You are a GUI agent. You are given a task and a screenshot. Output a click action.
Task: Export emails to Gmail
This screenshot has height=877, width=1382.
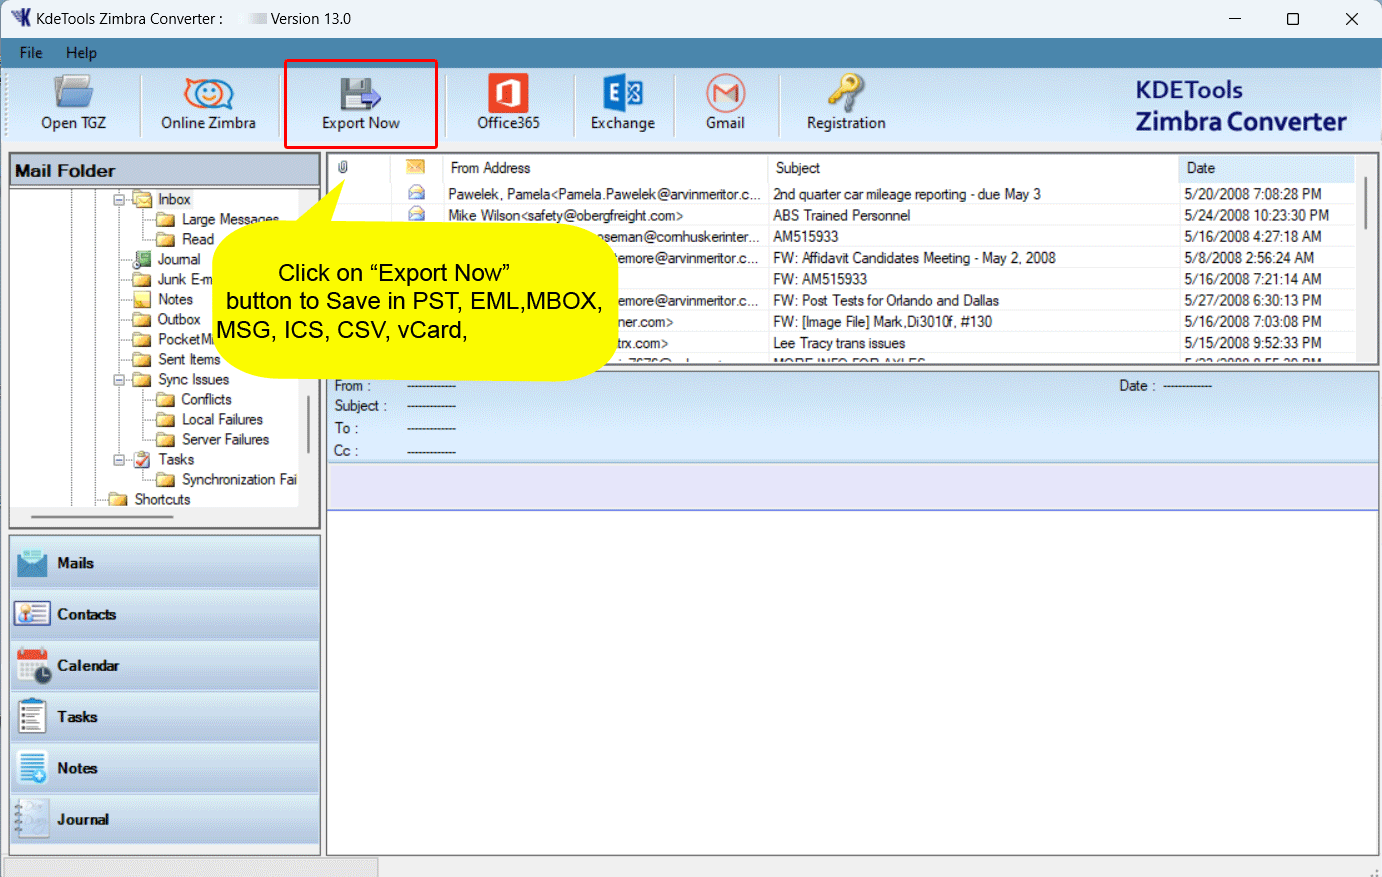(725, 103)
